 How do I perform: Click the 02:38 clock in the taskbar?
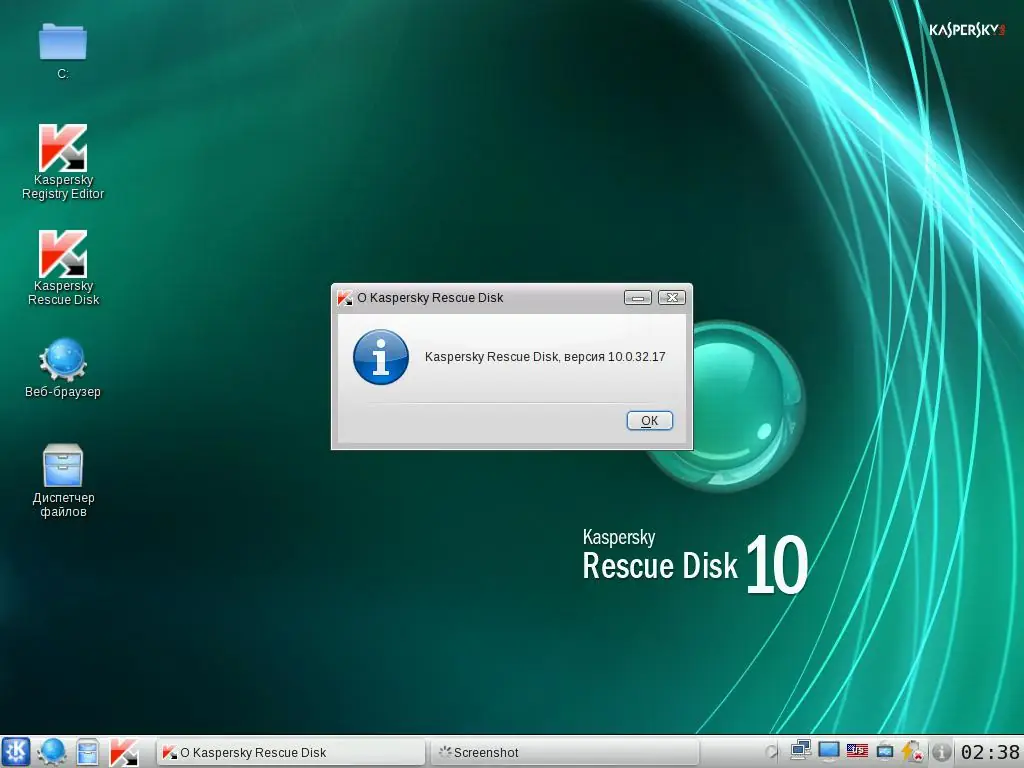click(990, 752)
